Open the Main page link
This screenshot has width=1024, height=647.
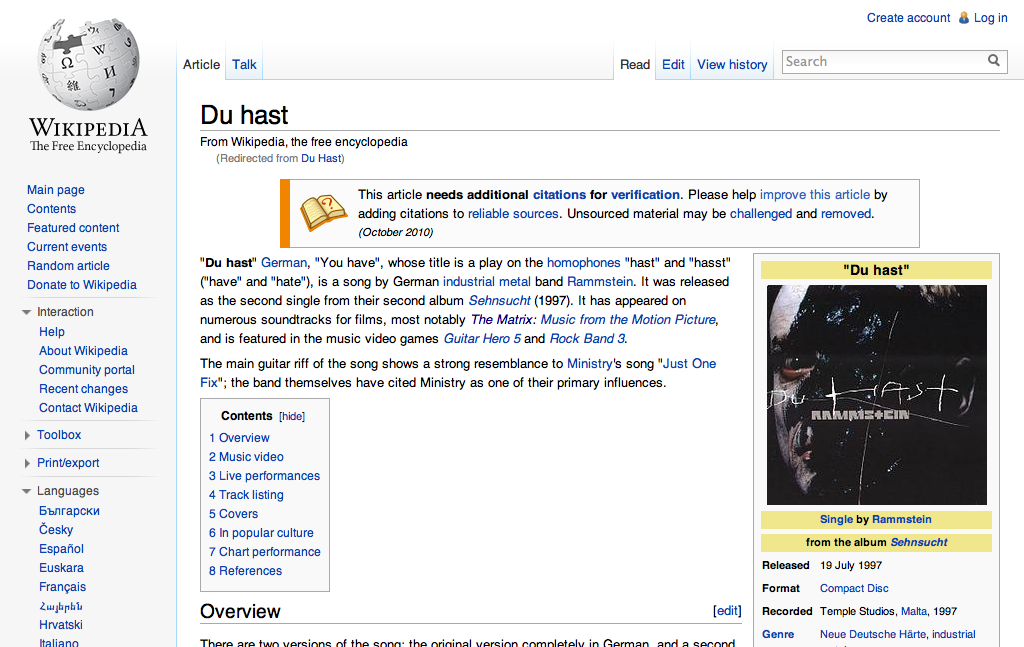56,190
